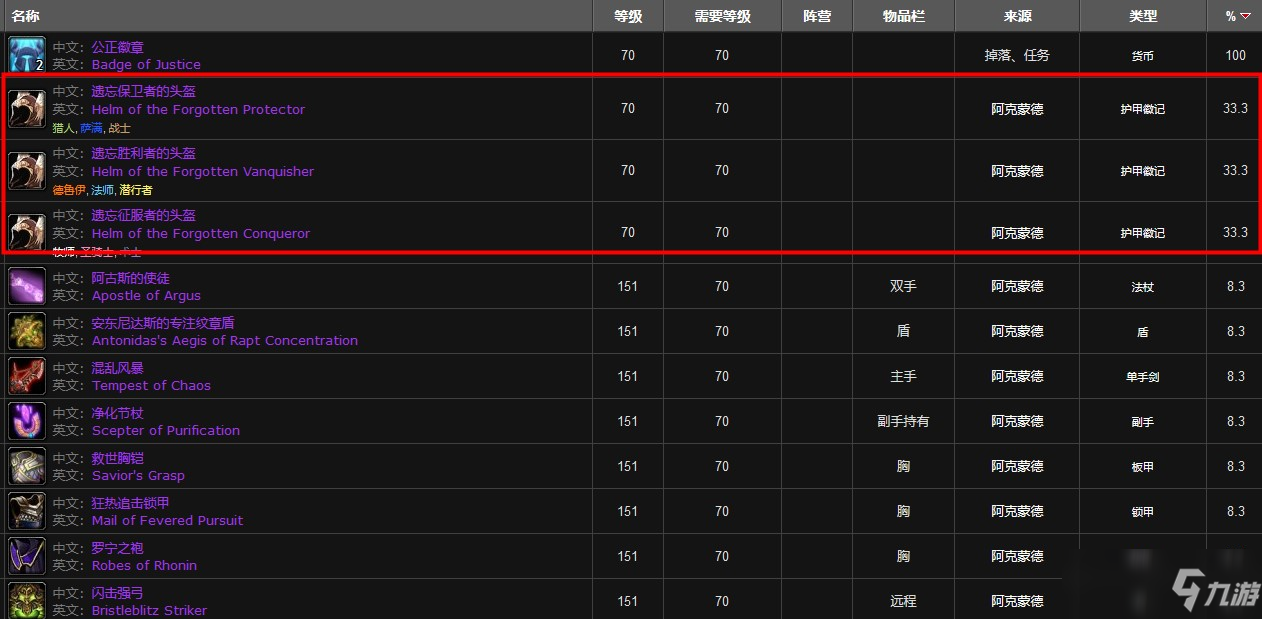Click the Helm of the Forgotten Vanquisher icon

[27, 171]
